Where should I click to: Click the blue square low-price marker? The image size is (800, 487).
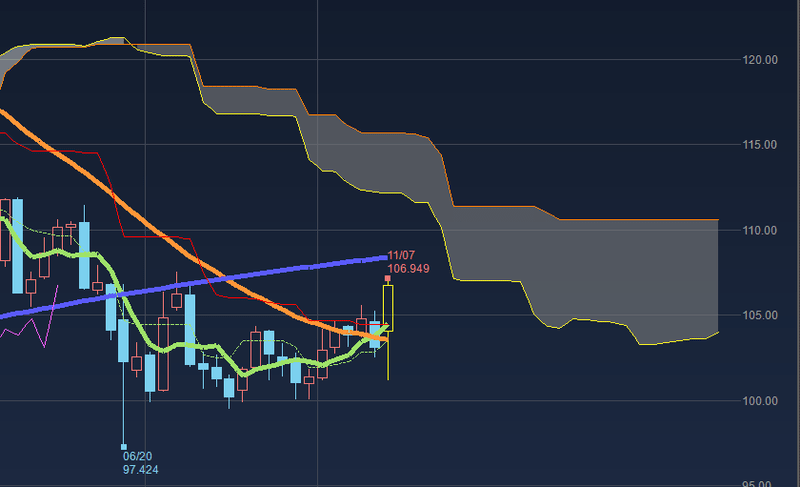point(123,447)
